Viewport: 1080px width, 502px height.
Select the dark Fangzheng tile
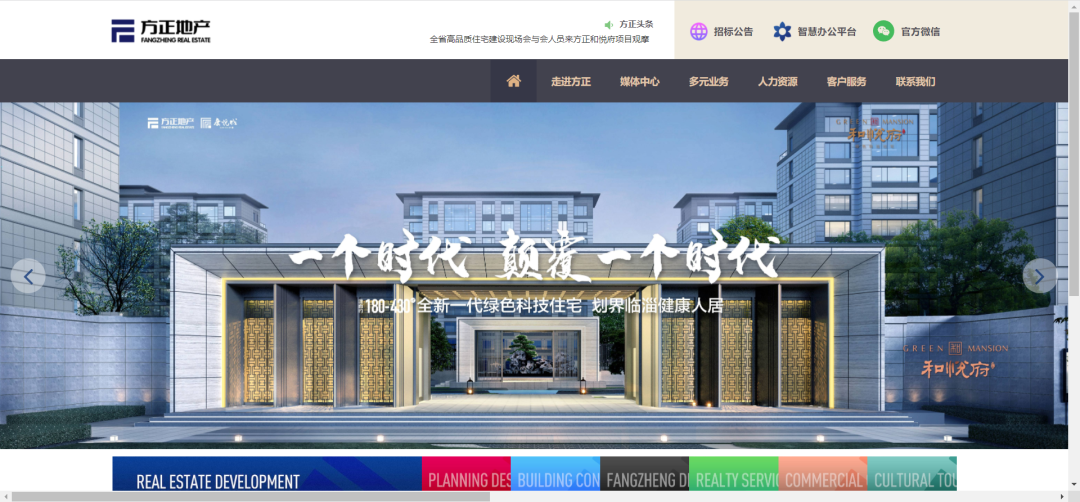(x=644, y=474)
